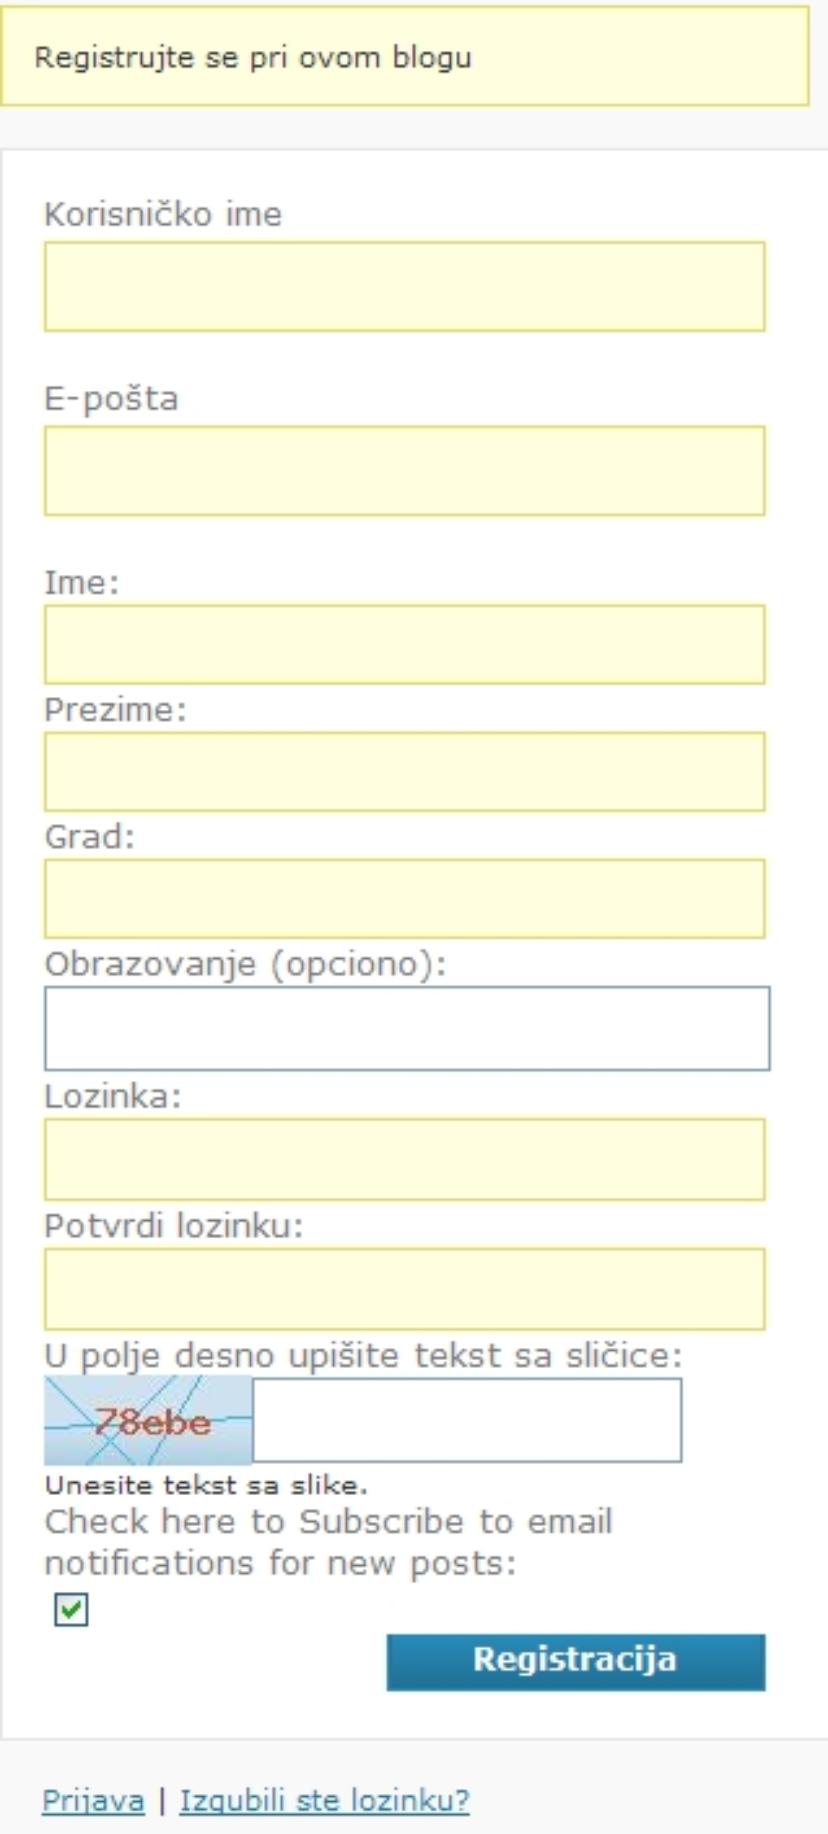Image resolution: width=828 pixels, height=1834 pixels.
Task: Click the Subscribe to email notifications label
Action: tap(328, 1542)
